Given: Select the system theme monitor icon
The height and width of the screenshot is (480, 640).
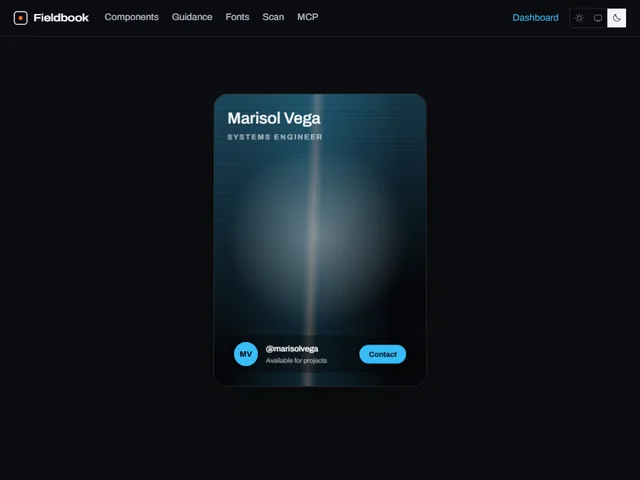Looking at the screenshot, I should [598, 18].
